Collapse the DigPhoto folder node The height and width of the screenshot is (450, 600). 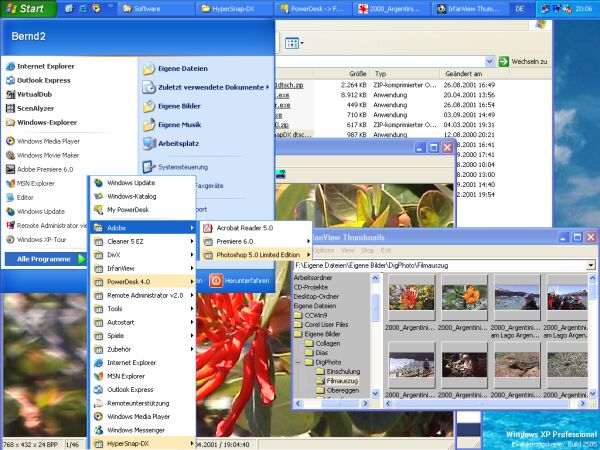tap(298, 362)
